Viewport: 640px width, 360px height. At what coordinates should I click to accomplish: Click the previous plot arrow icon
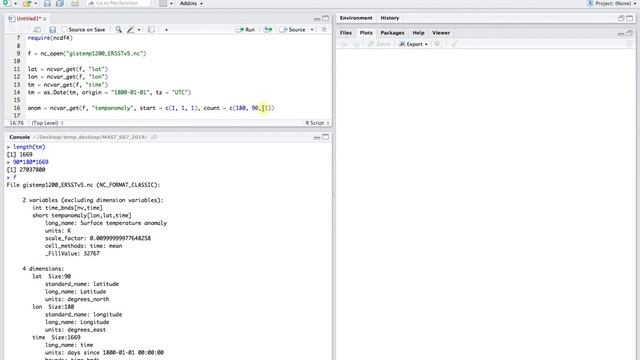click(x=344, y=44)
